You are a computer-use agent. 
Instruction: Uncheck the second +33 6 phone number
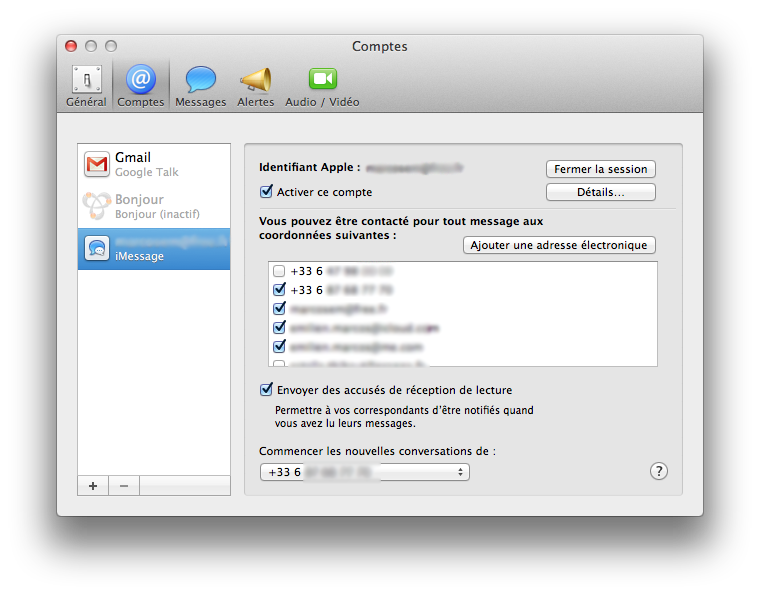pos(279,290)
